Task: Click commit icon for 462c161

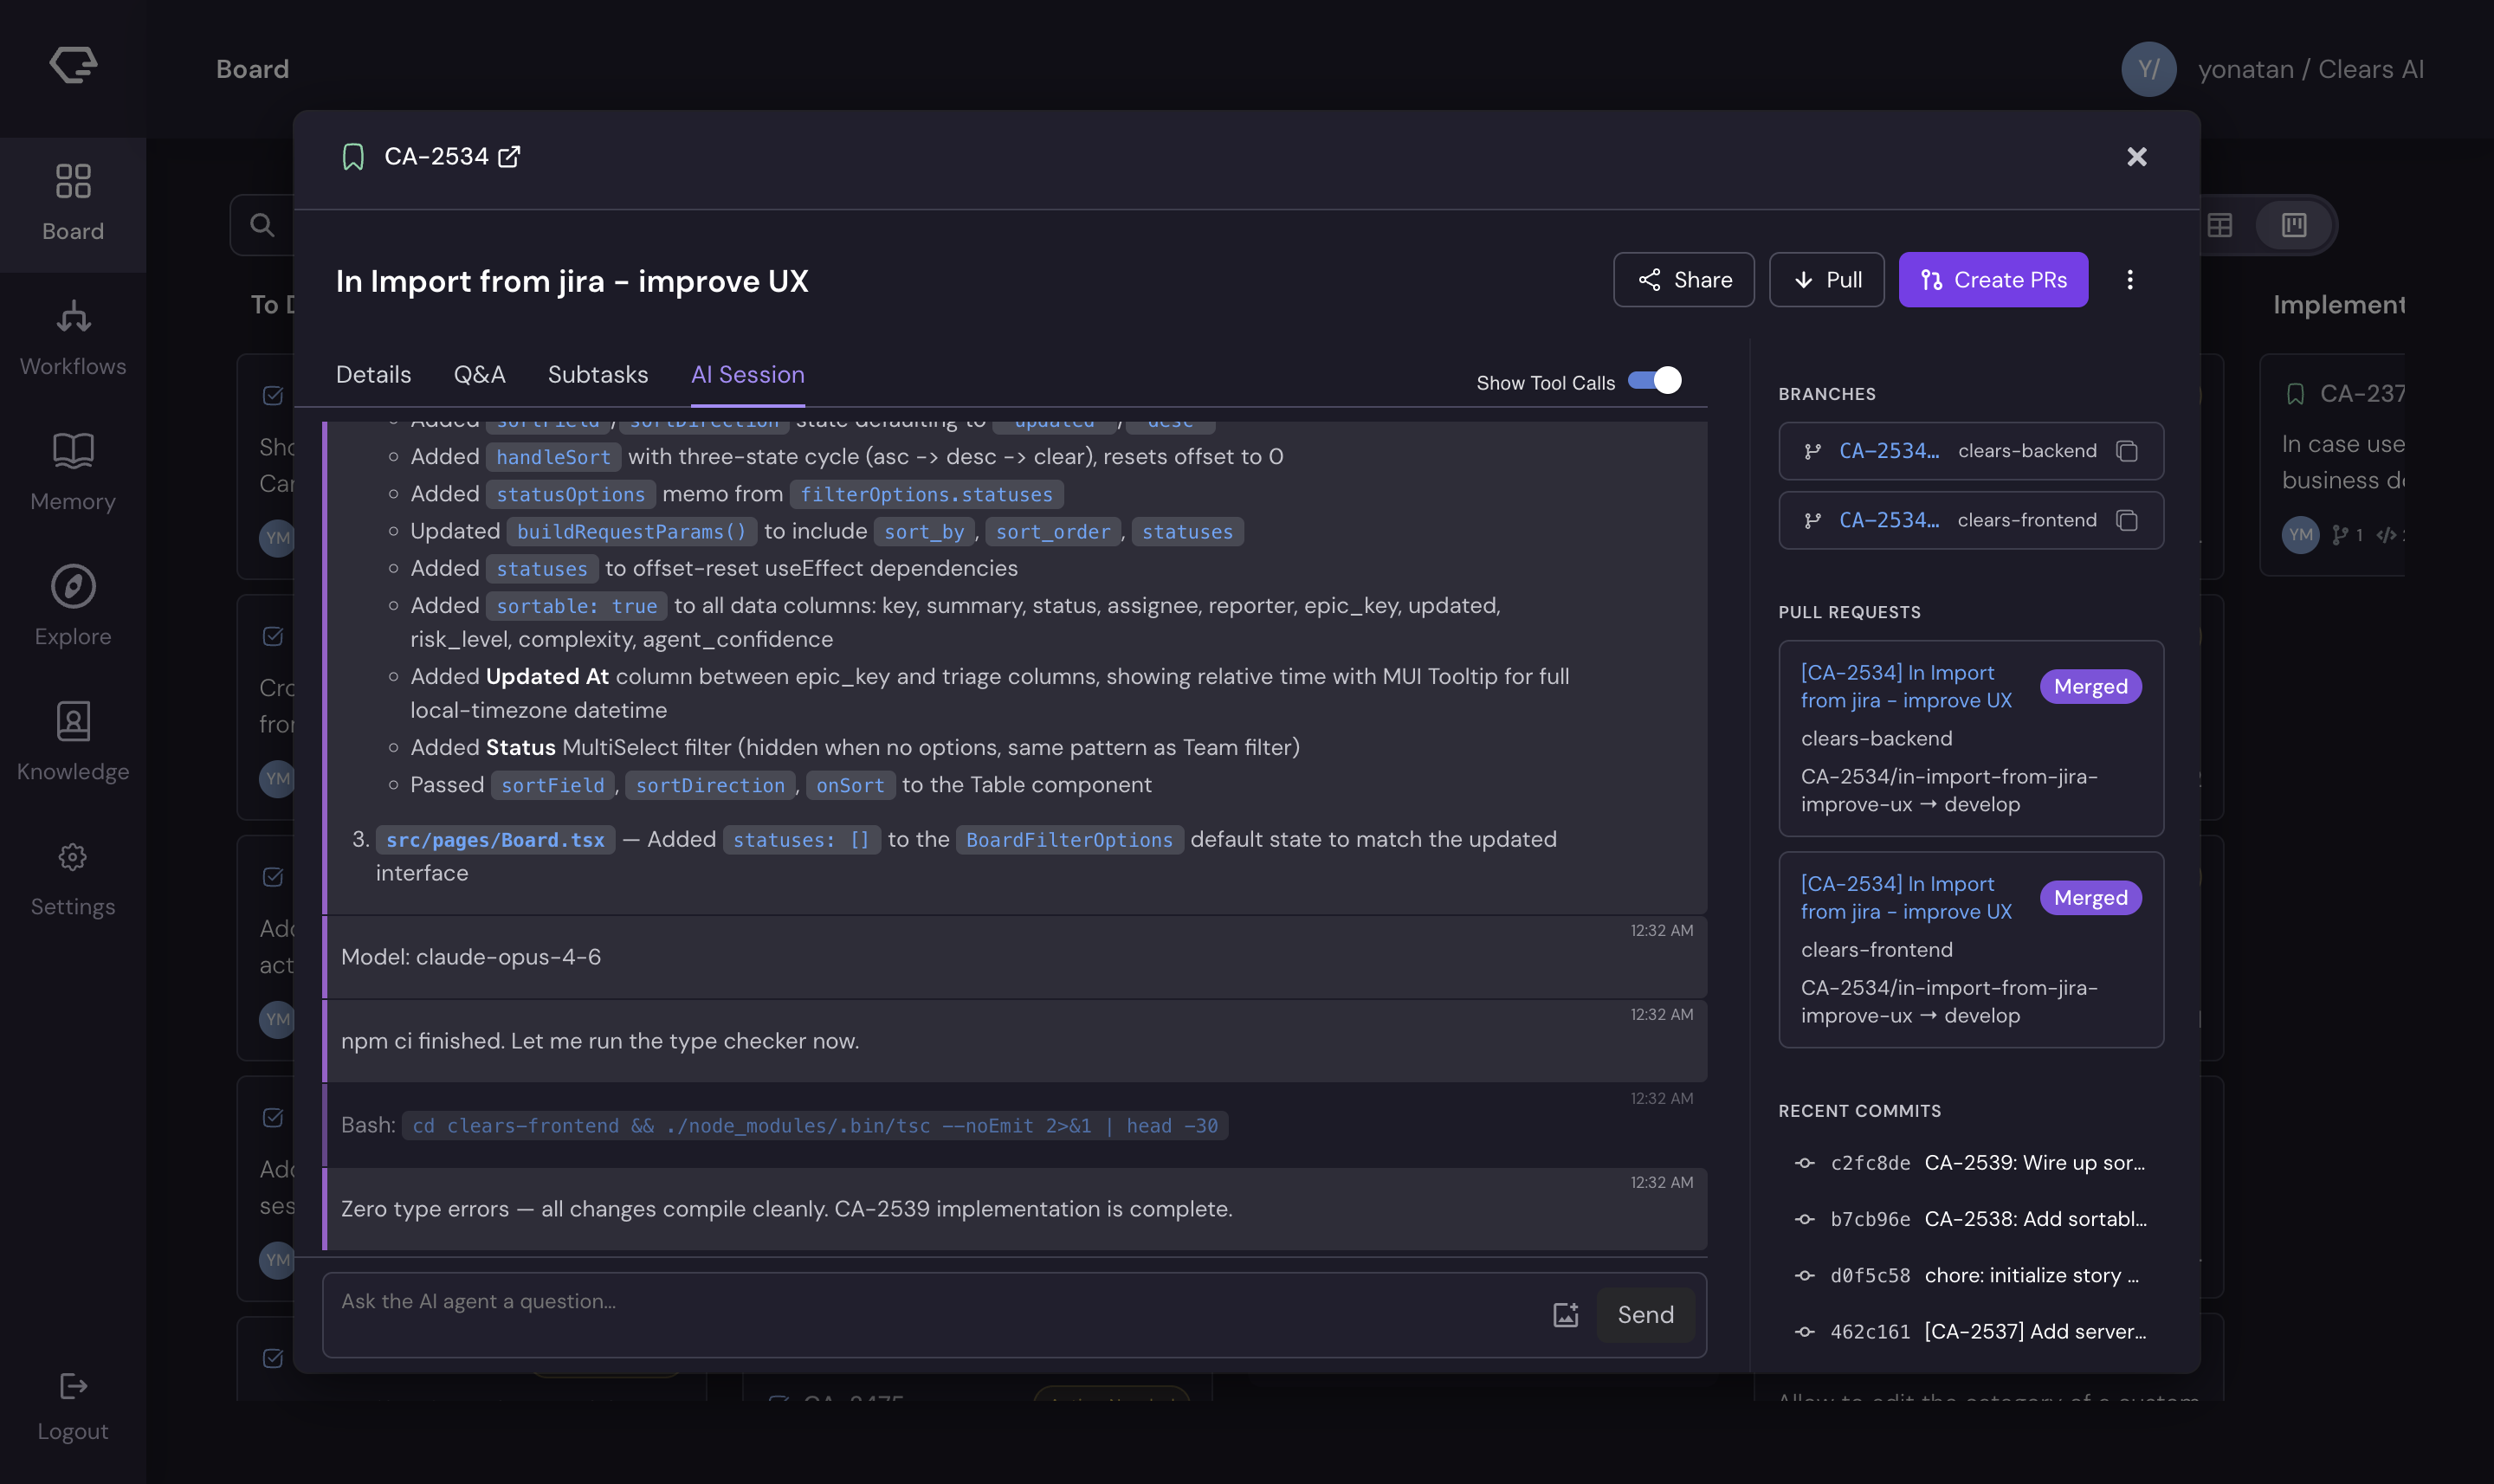Action: tap(1805, 1331)
